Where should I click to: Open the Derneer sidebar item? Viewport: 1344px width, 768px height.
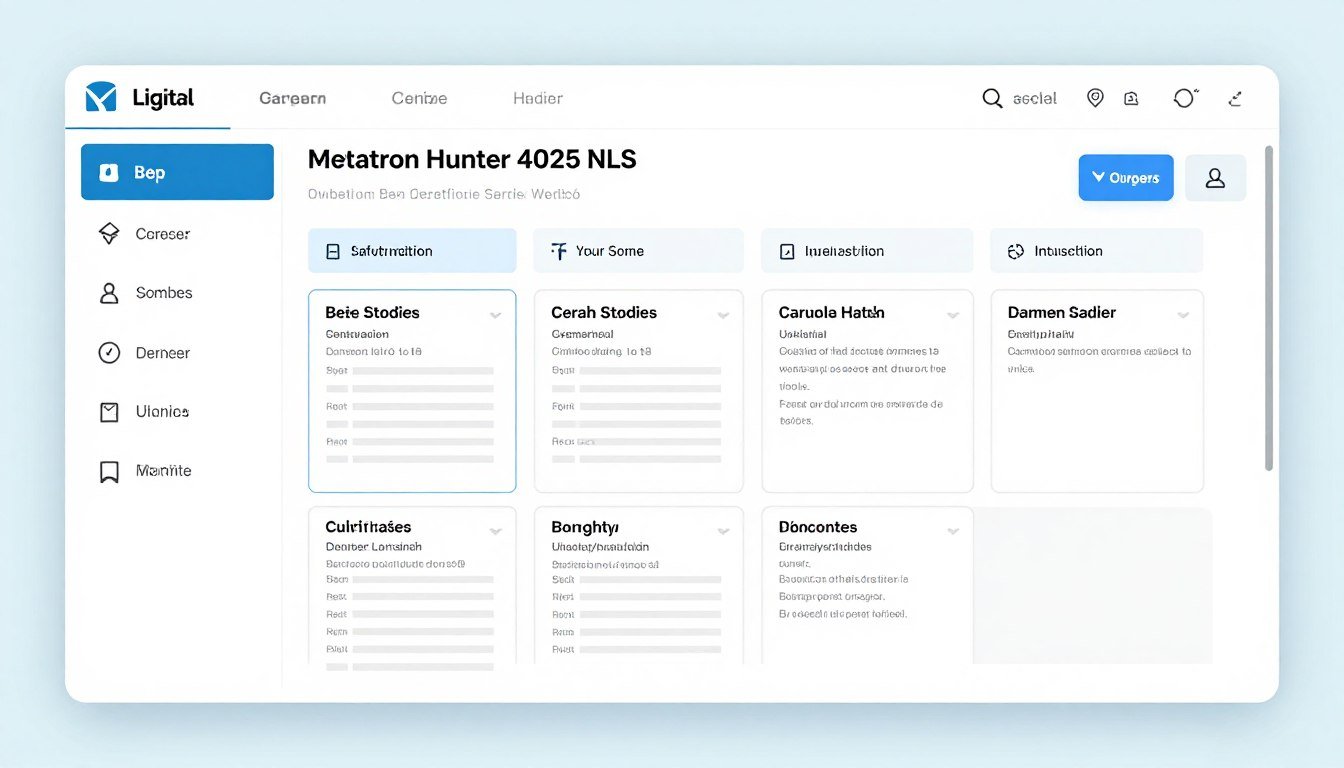pos(177,352)
